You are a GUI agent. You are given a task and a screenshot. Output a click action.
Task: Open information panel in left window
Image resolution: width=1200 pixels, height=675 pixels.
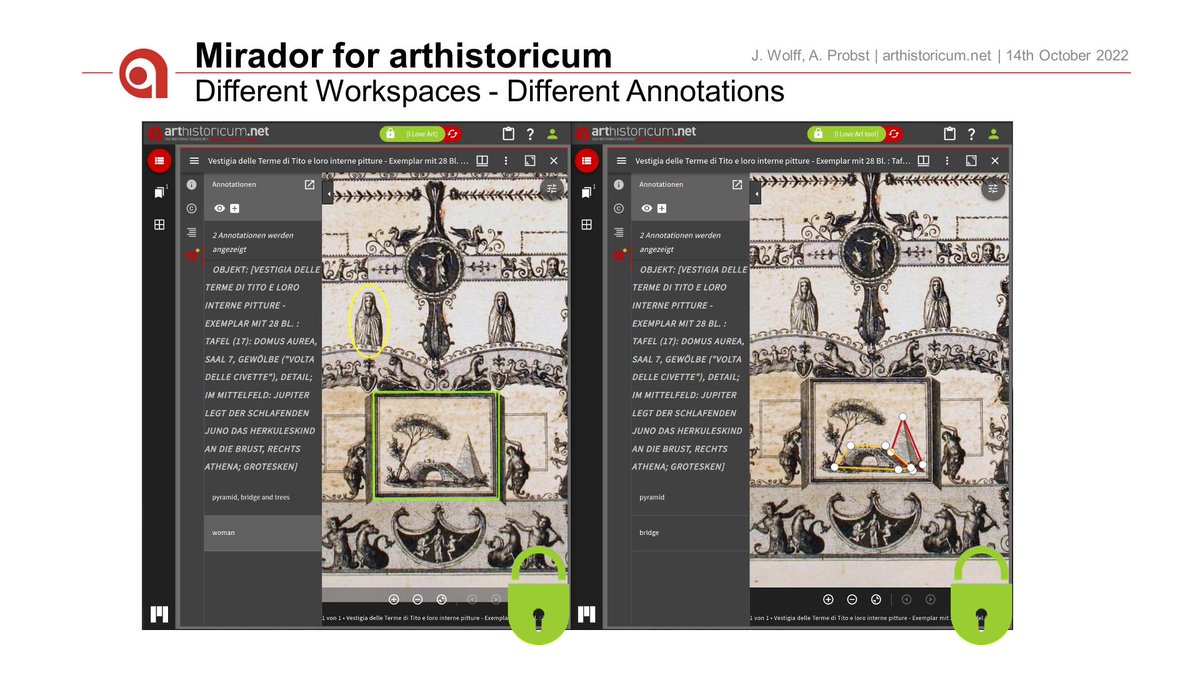pos(191,185)
